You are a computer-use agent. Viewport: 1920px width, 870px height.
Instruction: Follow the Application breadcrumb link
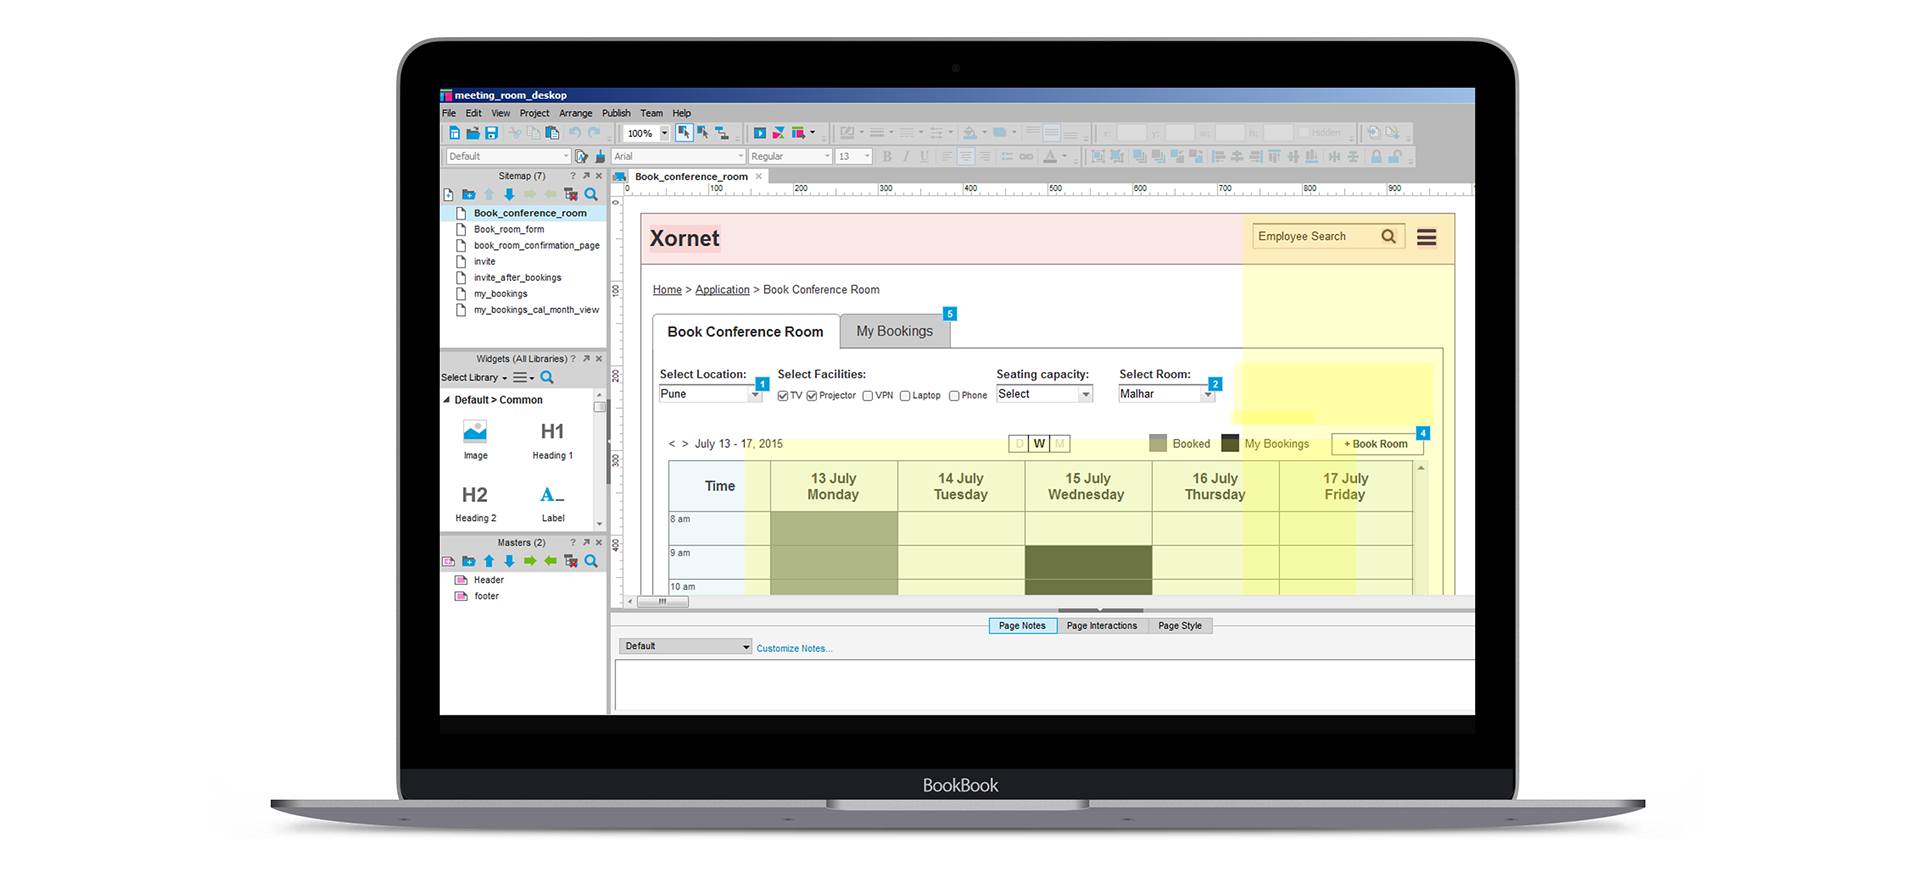coord(722,290)
